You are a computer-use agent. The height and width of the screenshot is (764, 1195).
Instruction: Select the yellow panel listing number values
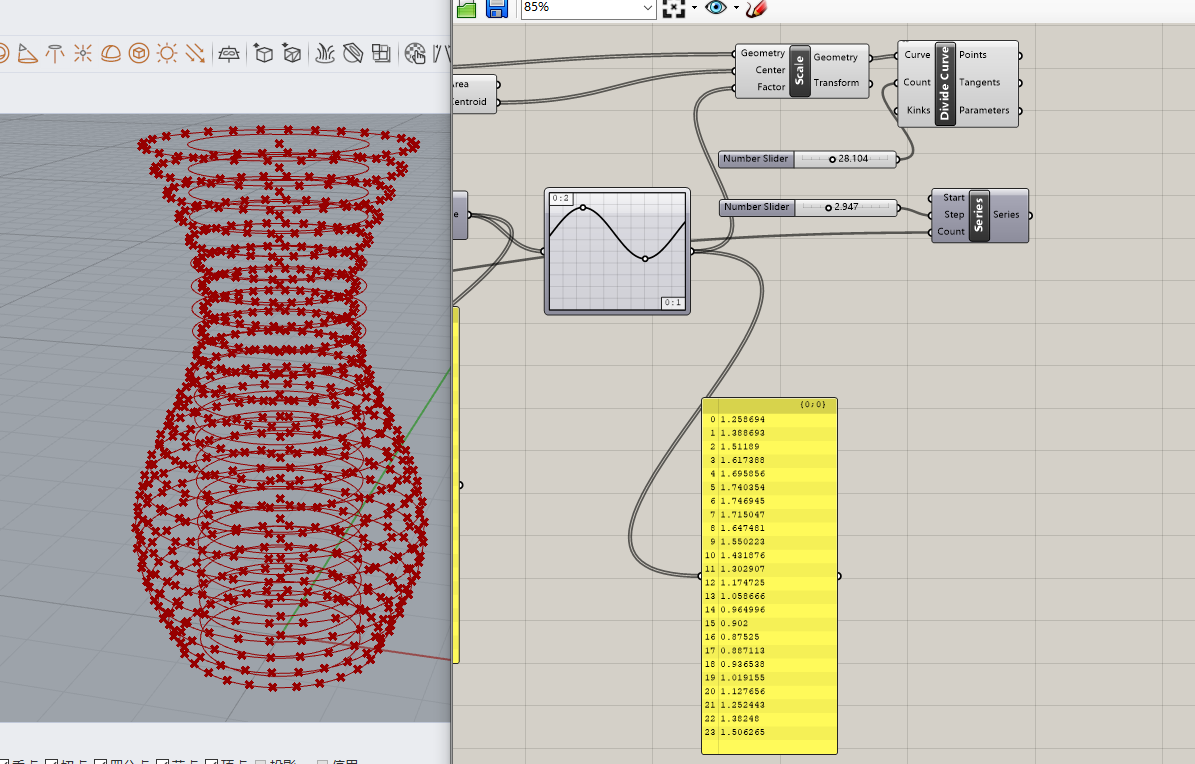769,576
